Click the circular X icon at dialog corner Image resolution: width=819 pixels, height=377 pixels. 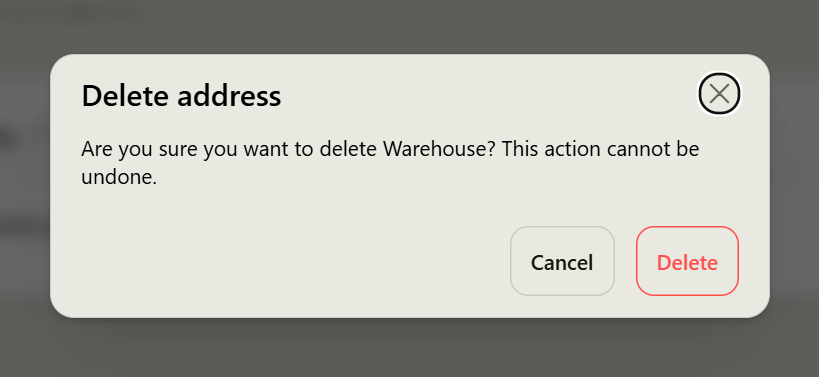(x=719, y=94)
